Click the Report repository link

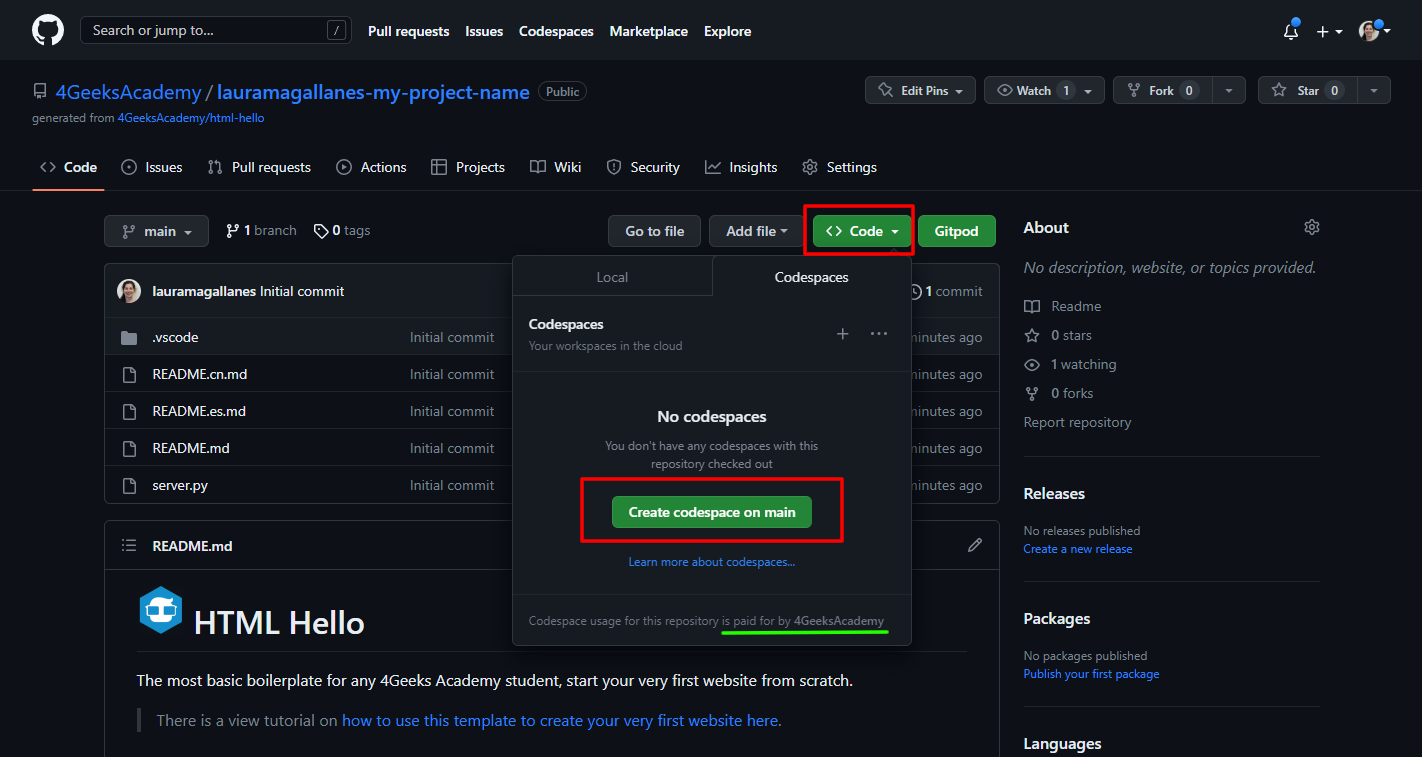coord(1077,422)
